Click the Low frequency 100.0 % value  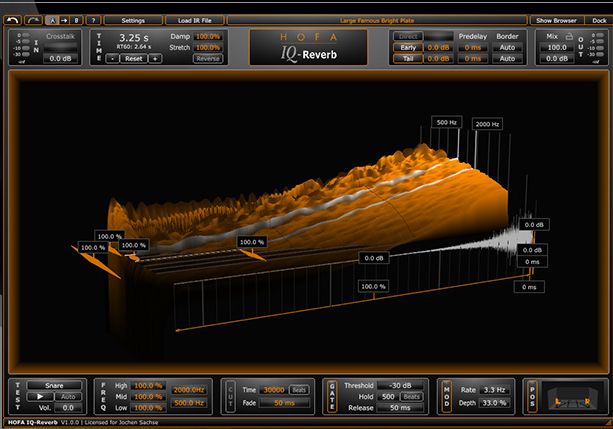[x=148, y=407]
